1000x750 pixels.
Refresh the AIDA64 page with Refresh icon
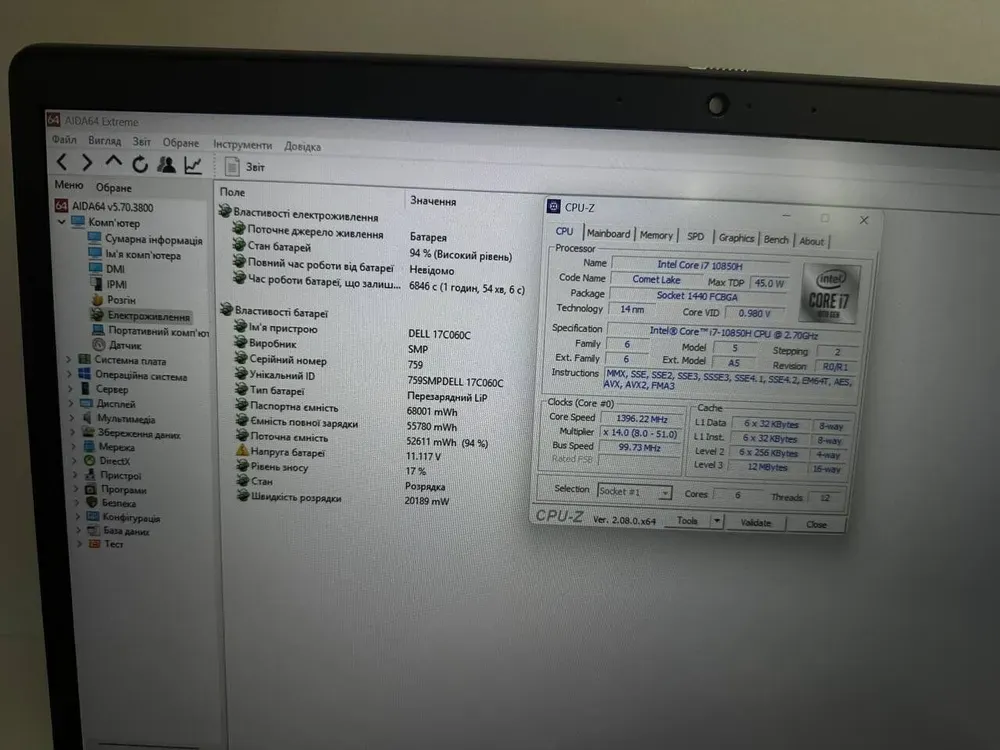(139, 164)
